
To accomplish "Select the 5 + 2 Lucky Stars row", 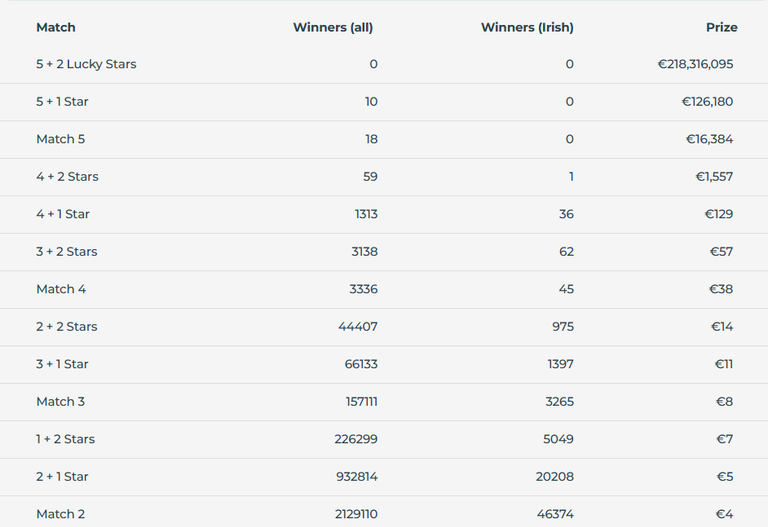I will (384, 65).
